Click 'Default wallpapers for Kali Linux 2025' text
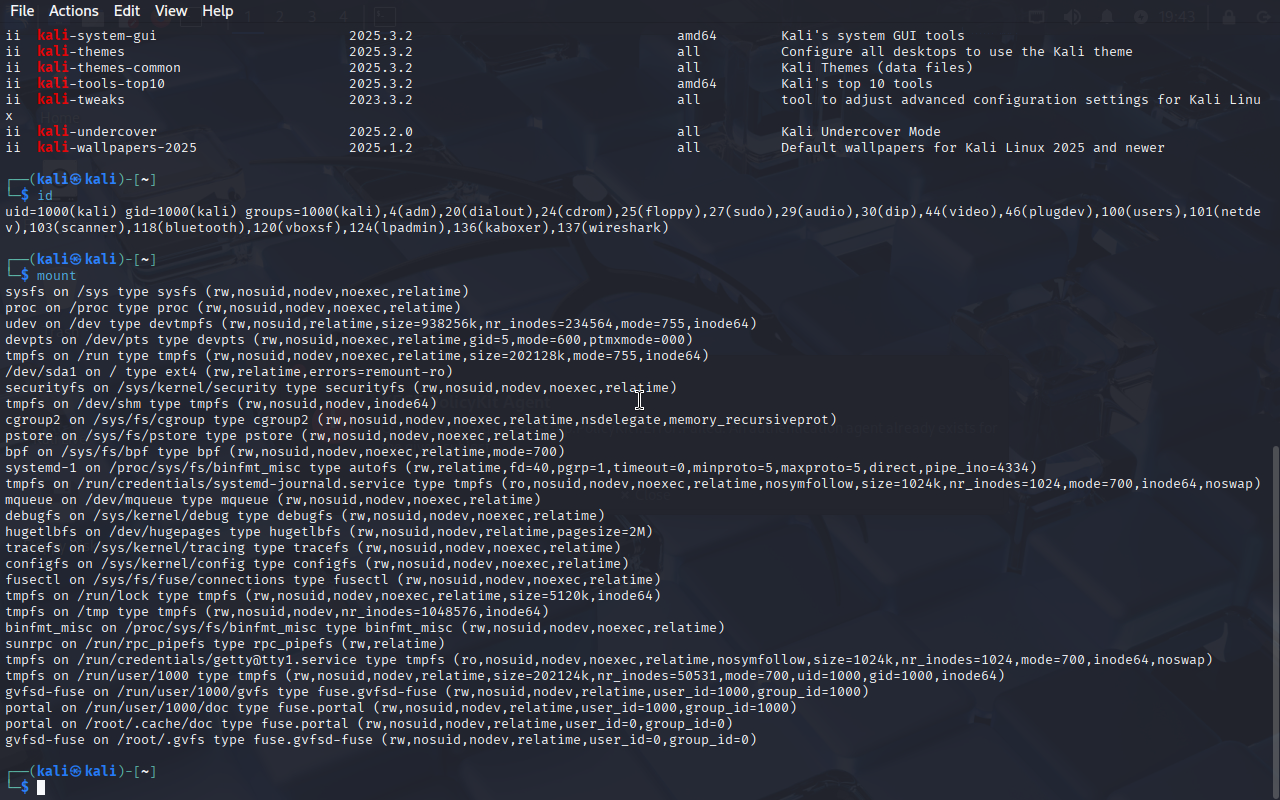This screenshot has width=1280, height=800. coord(933,147)
